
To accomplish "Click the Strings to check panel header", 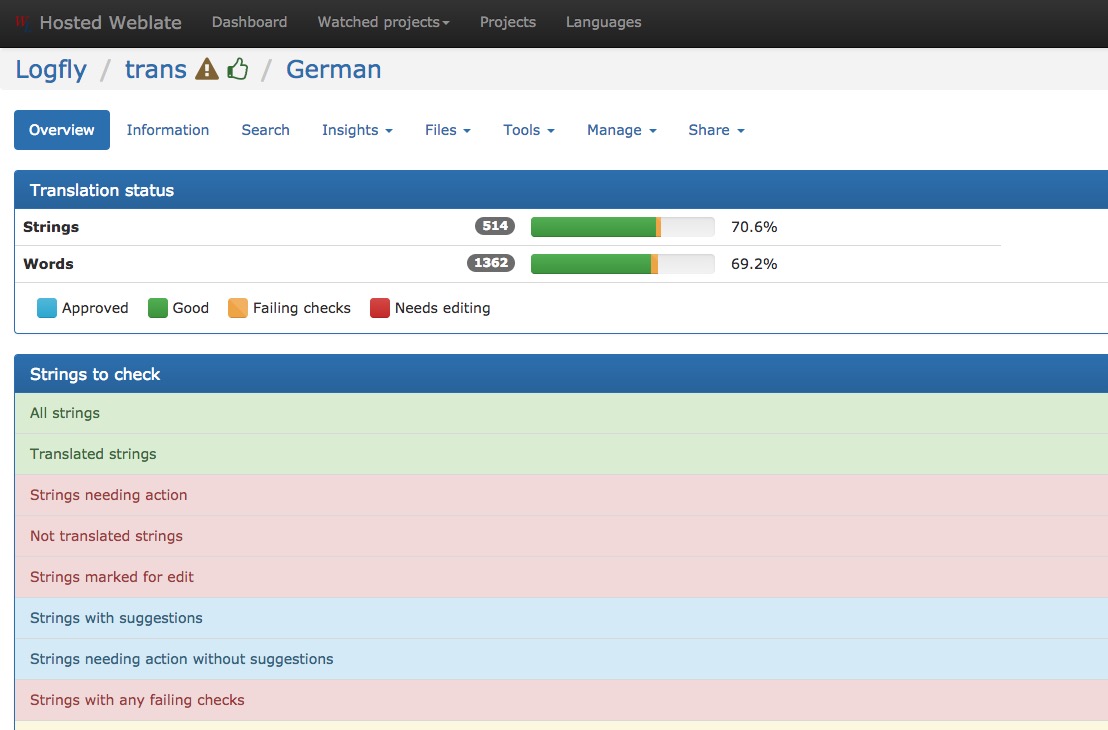I will click(561, 374).
